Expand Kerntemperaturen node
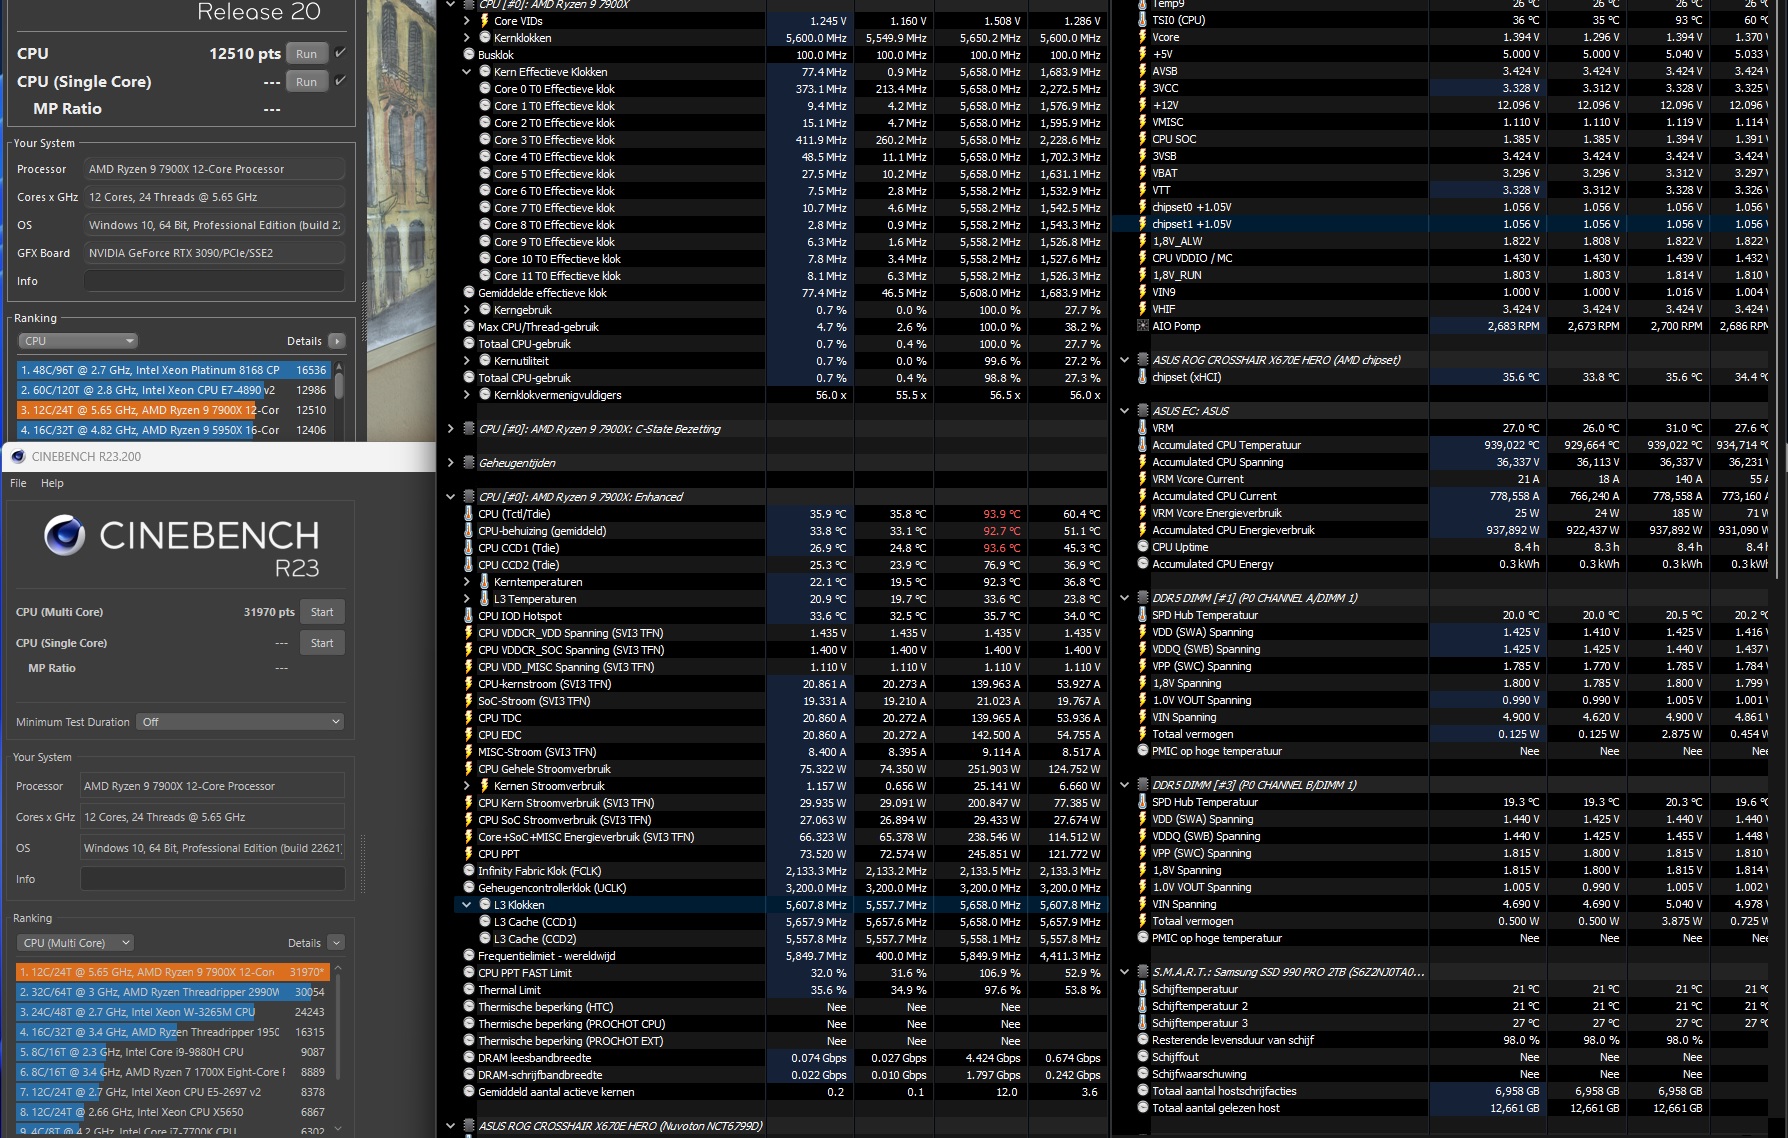The image size is (1788, 1138). [467, 582]
